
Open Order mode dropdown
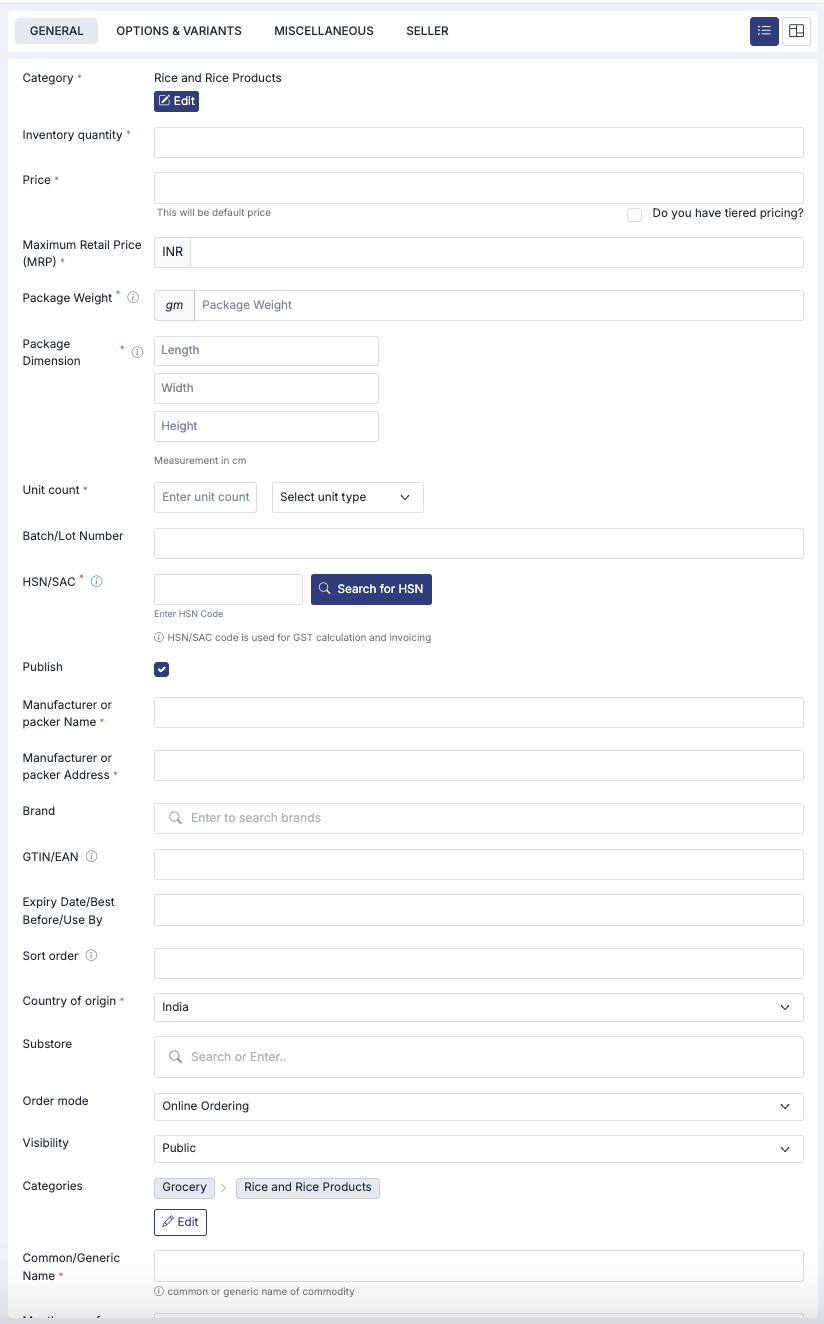[x=478, y=1106]
